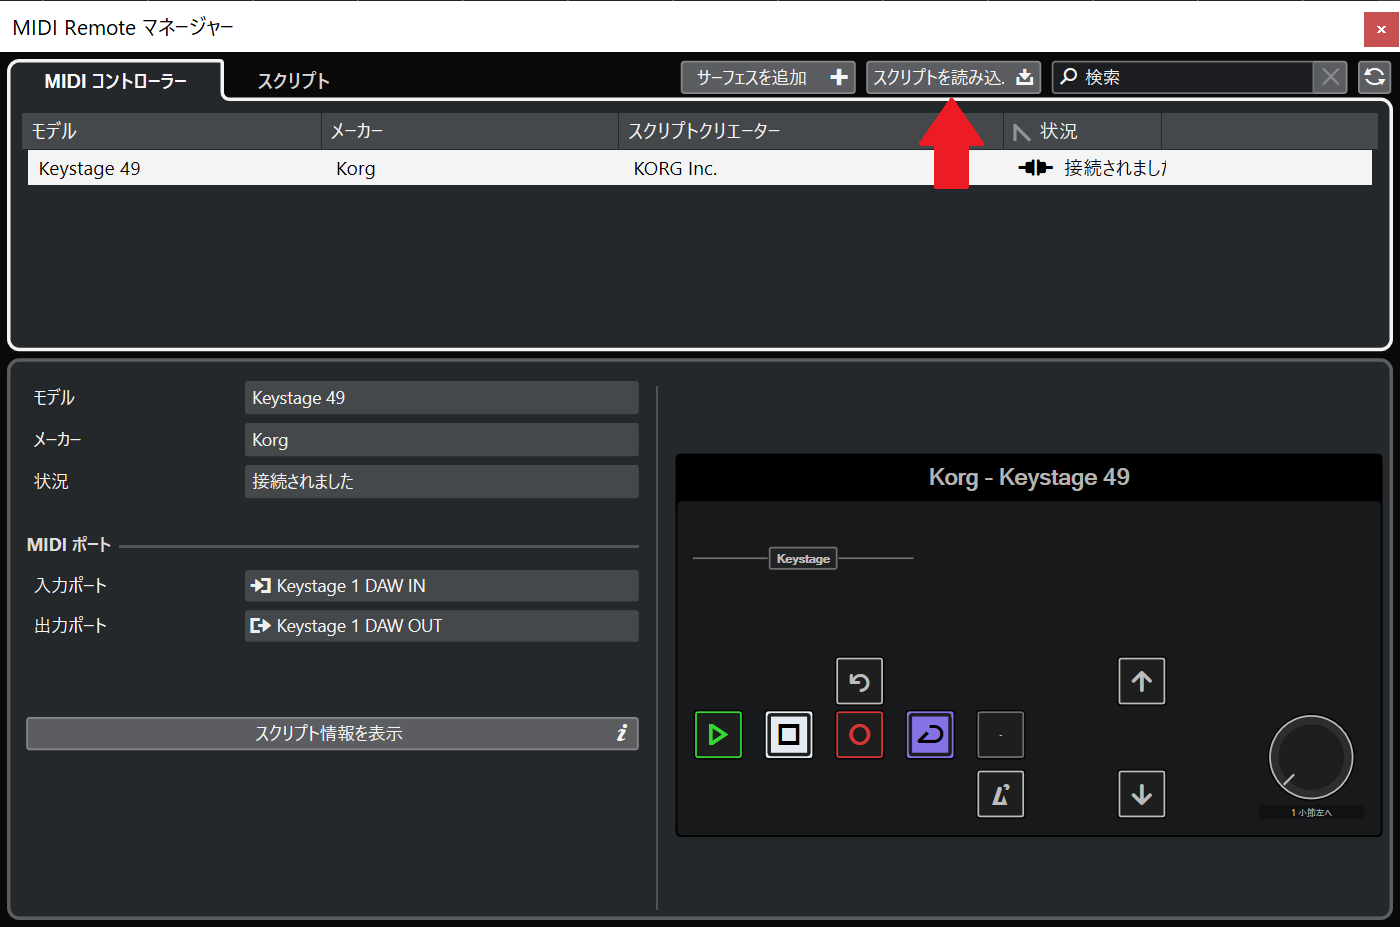Image resolution: width=1400 pixels, height=927 pixels.
Task: Click the Korg - Keystage 49 surface title
Action: tap(1029, 477)
